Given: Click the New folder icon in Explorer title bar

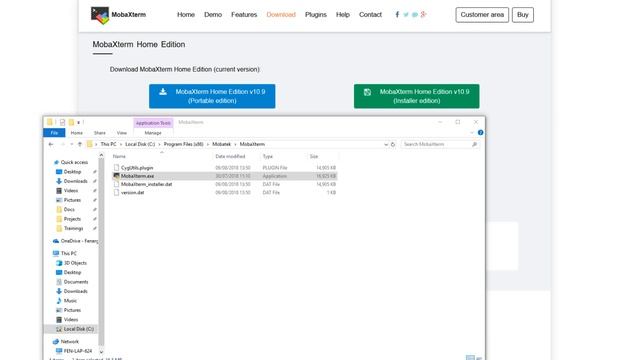Looking at the screenshot, I should coord(71,122).
